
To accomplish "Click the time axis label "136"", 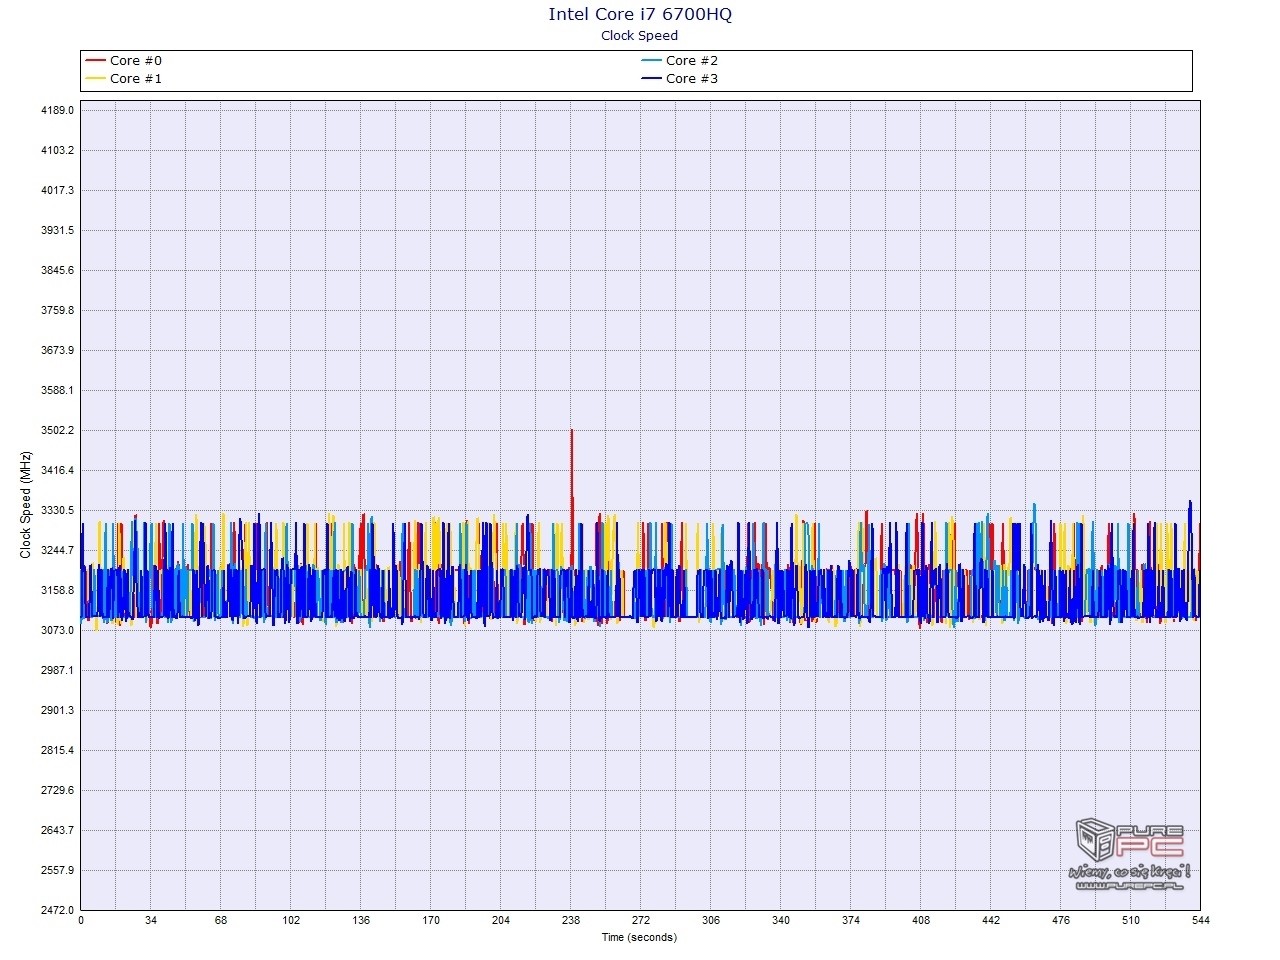I will tap(361, 921).
